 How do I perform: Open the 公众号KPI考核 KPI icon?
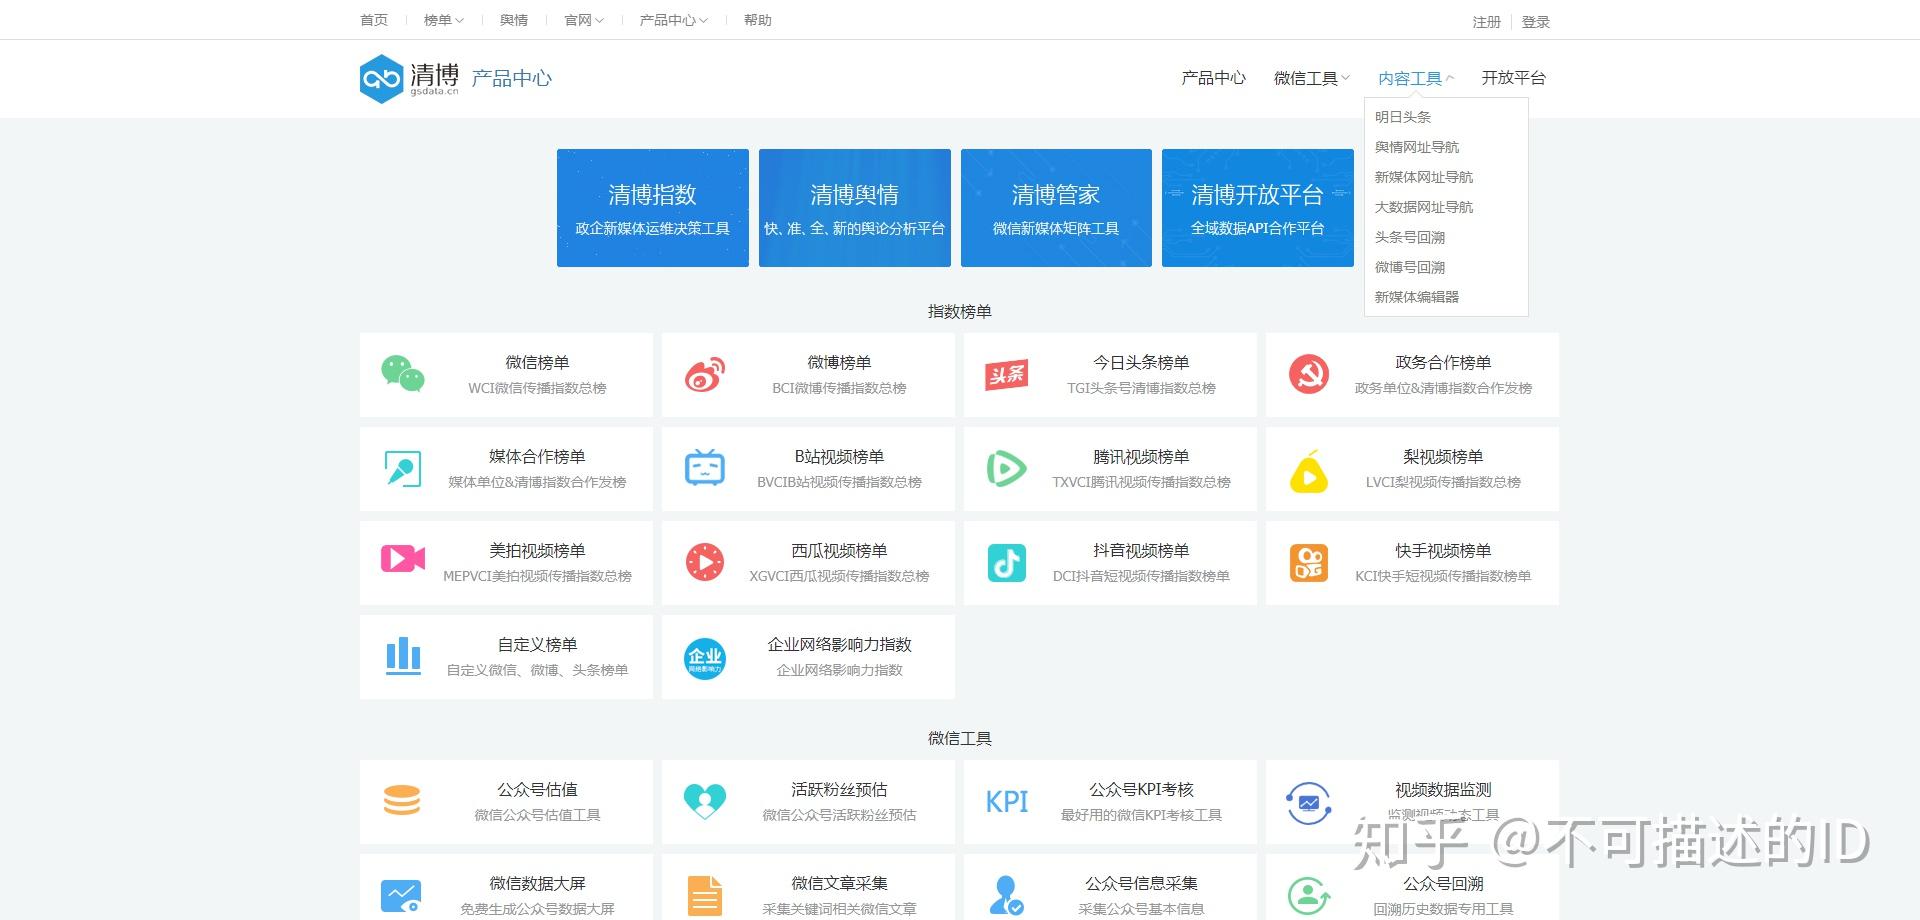coord(1007,802)
